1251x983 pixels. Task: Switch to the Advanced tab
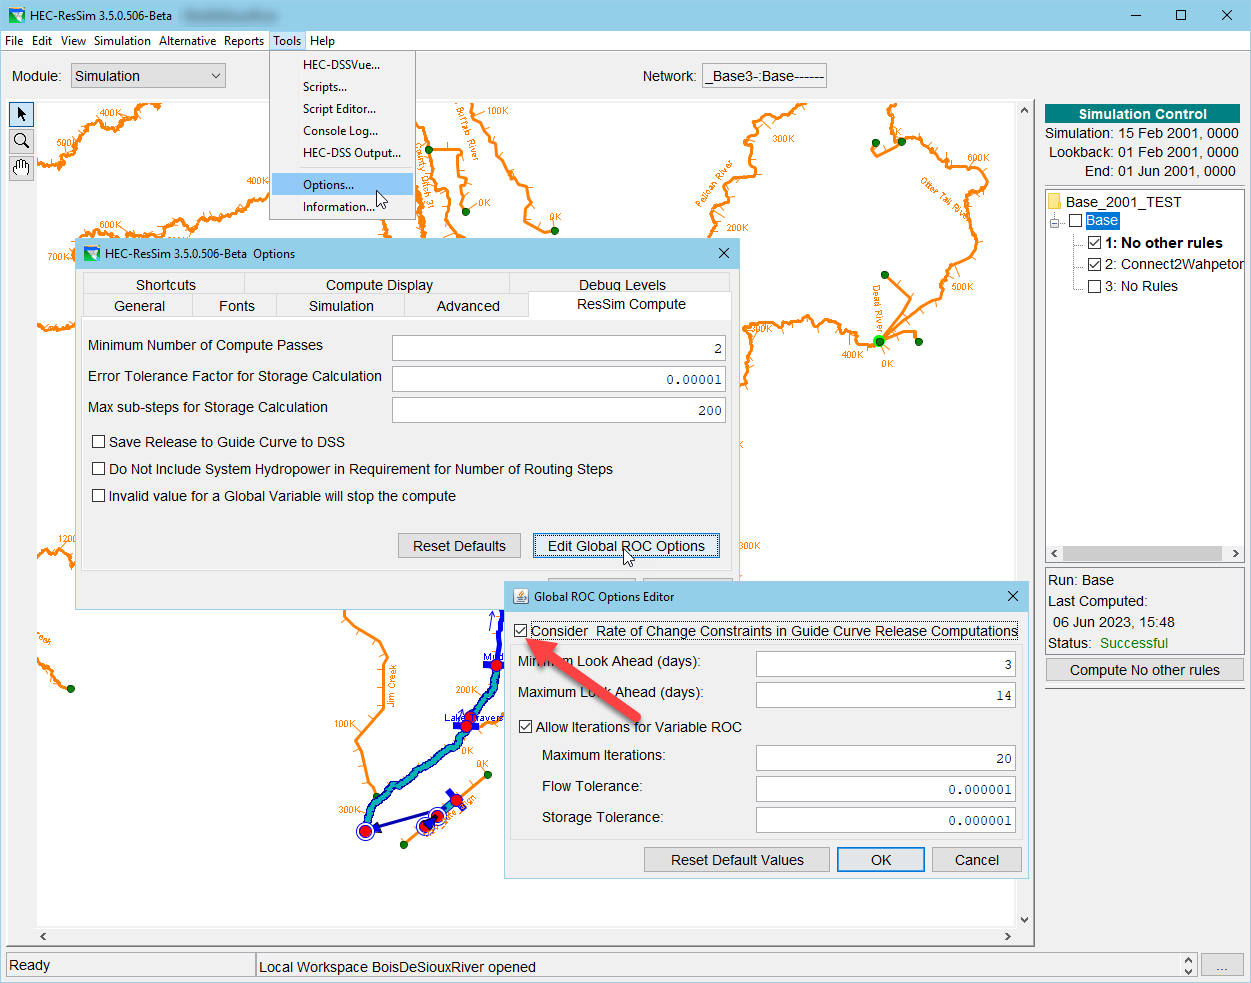click(466, 306)
